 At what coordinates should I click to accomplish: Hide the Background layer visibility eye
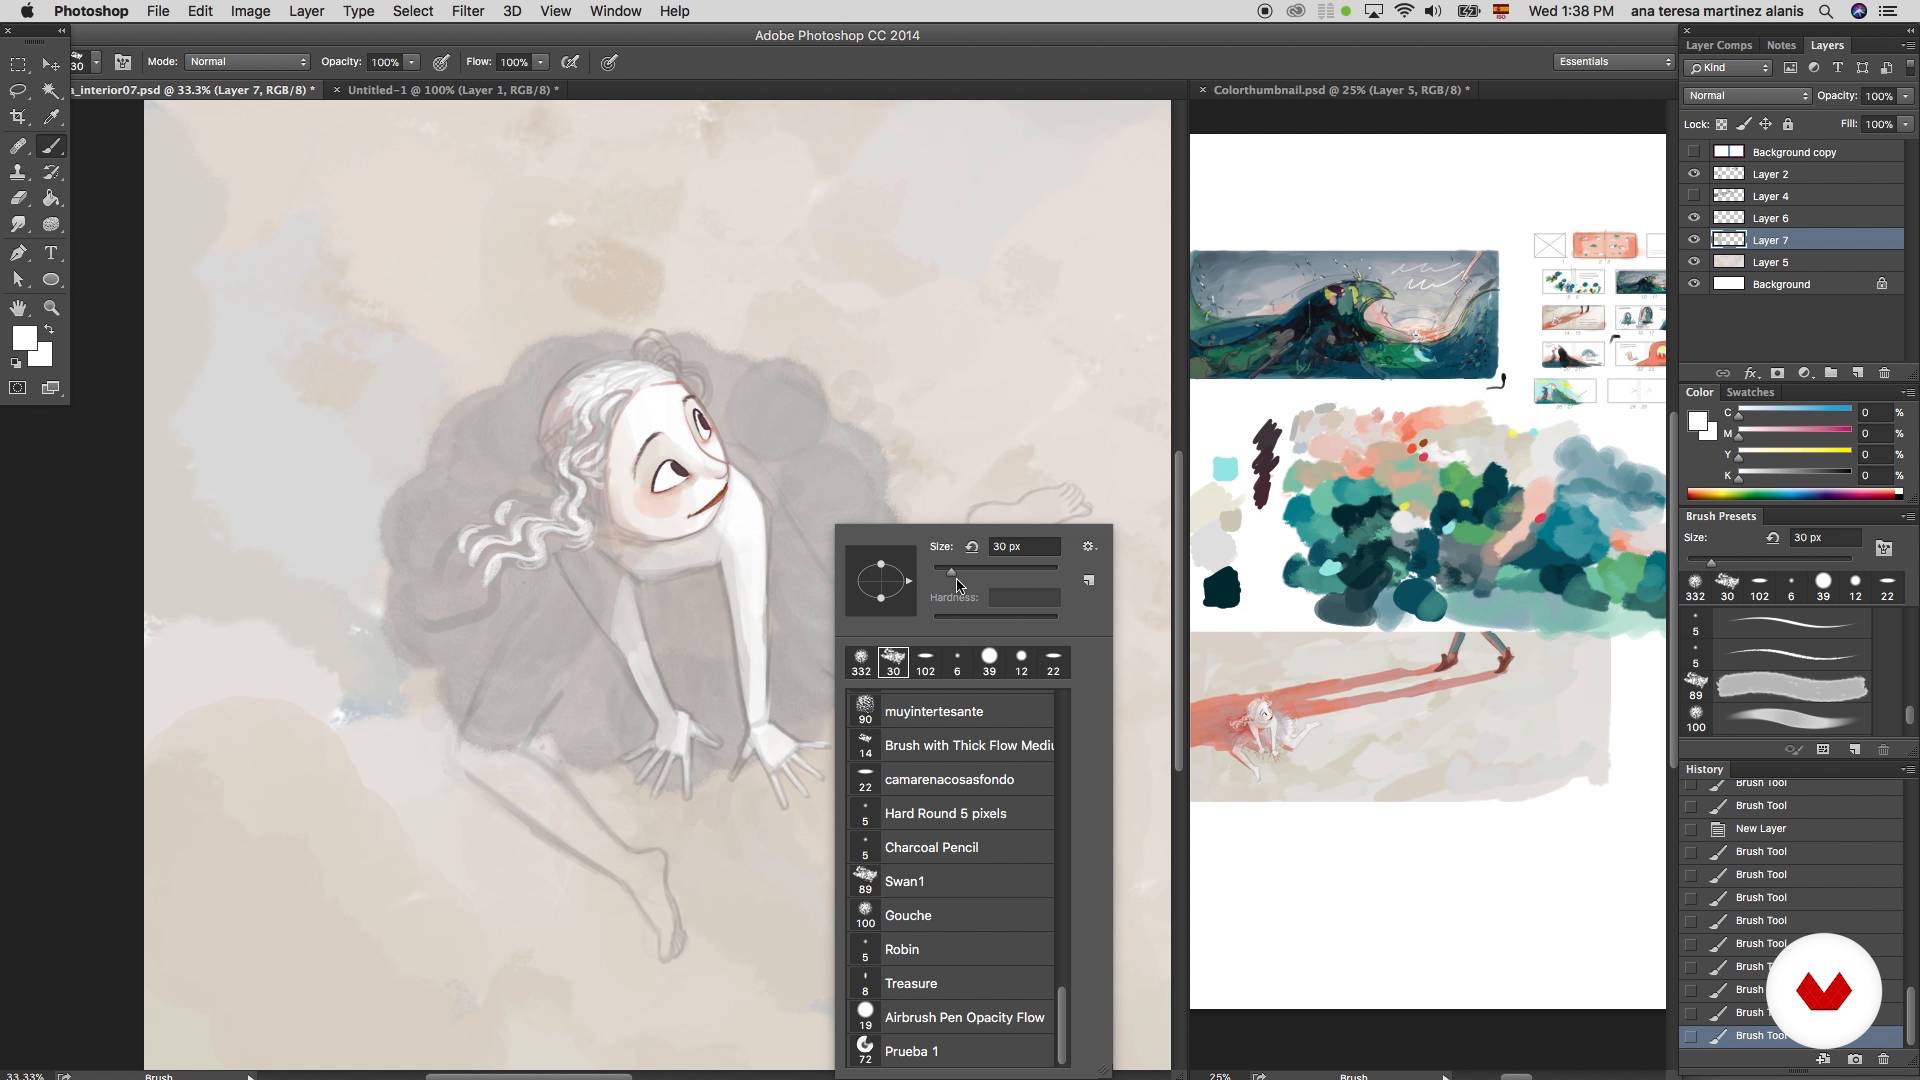(x=1693, y=284)
